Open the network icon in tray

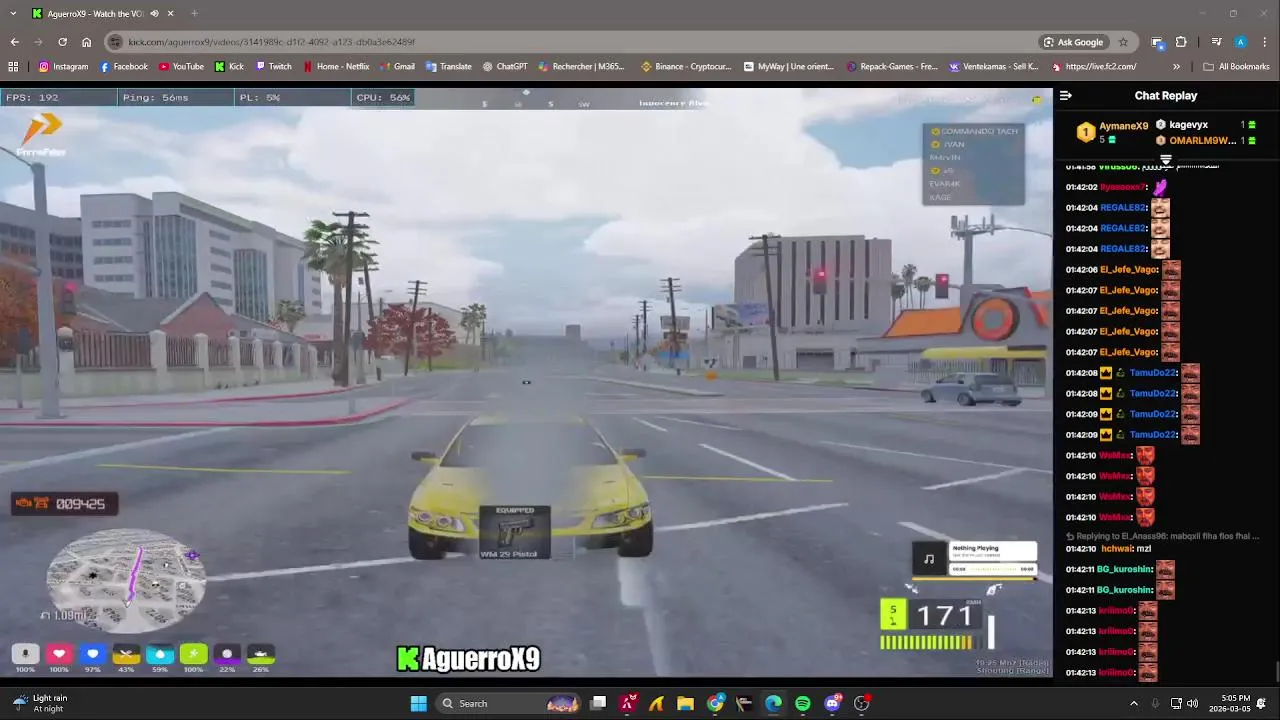[1176, 703]
